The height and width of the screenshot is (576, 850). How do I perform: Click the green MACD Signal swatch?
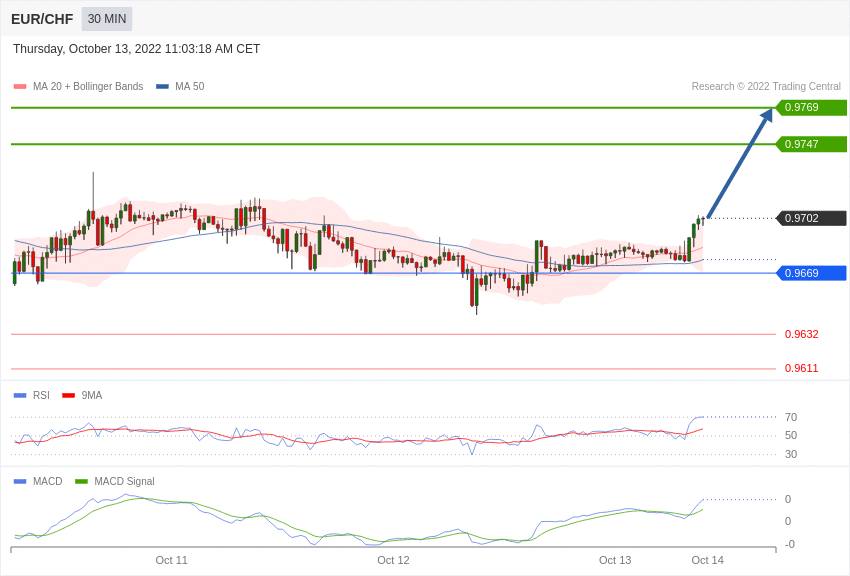coord(81,482)
